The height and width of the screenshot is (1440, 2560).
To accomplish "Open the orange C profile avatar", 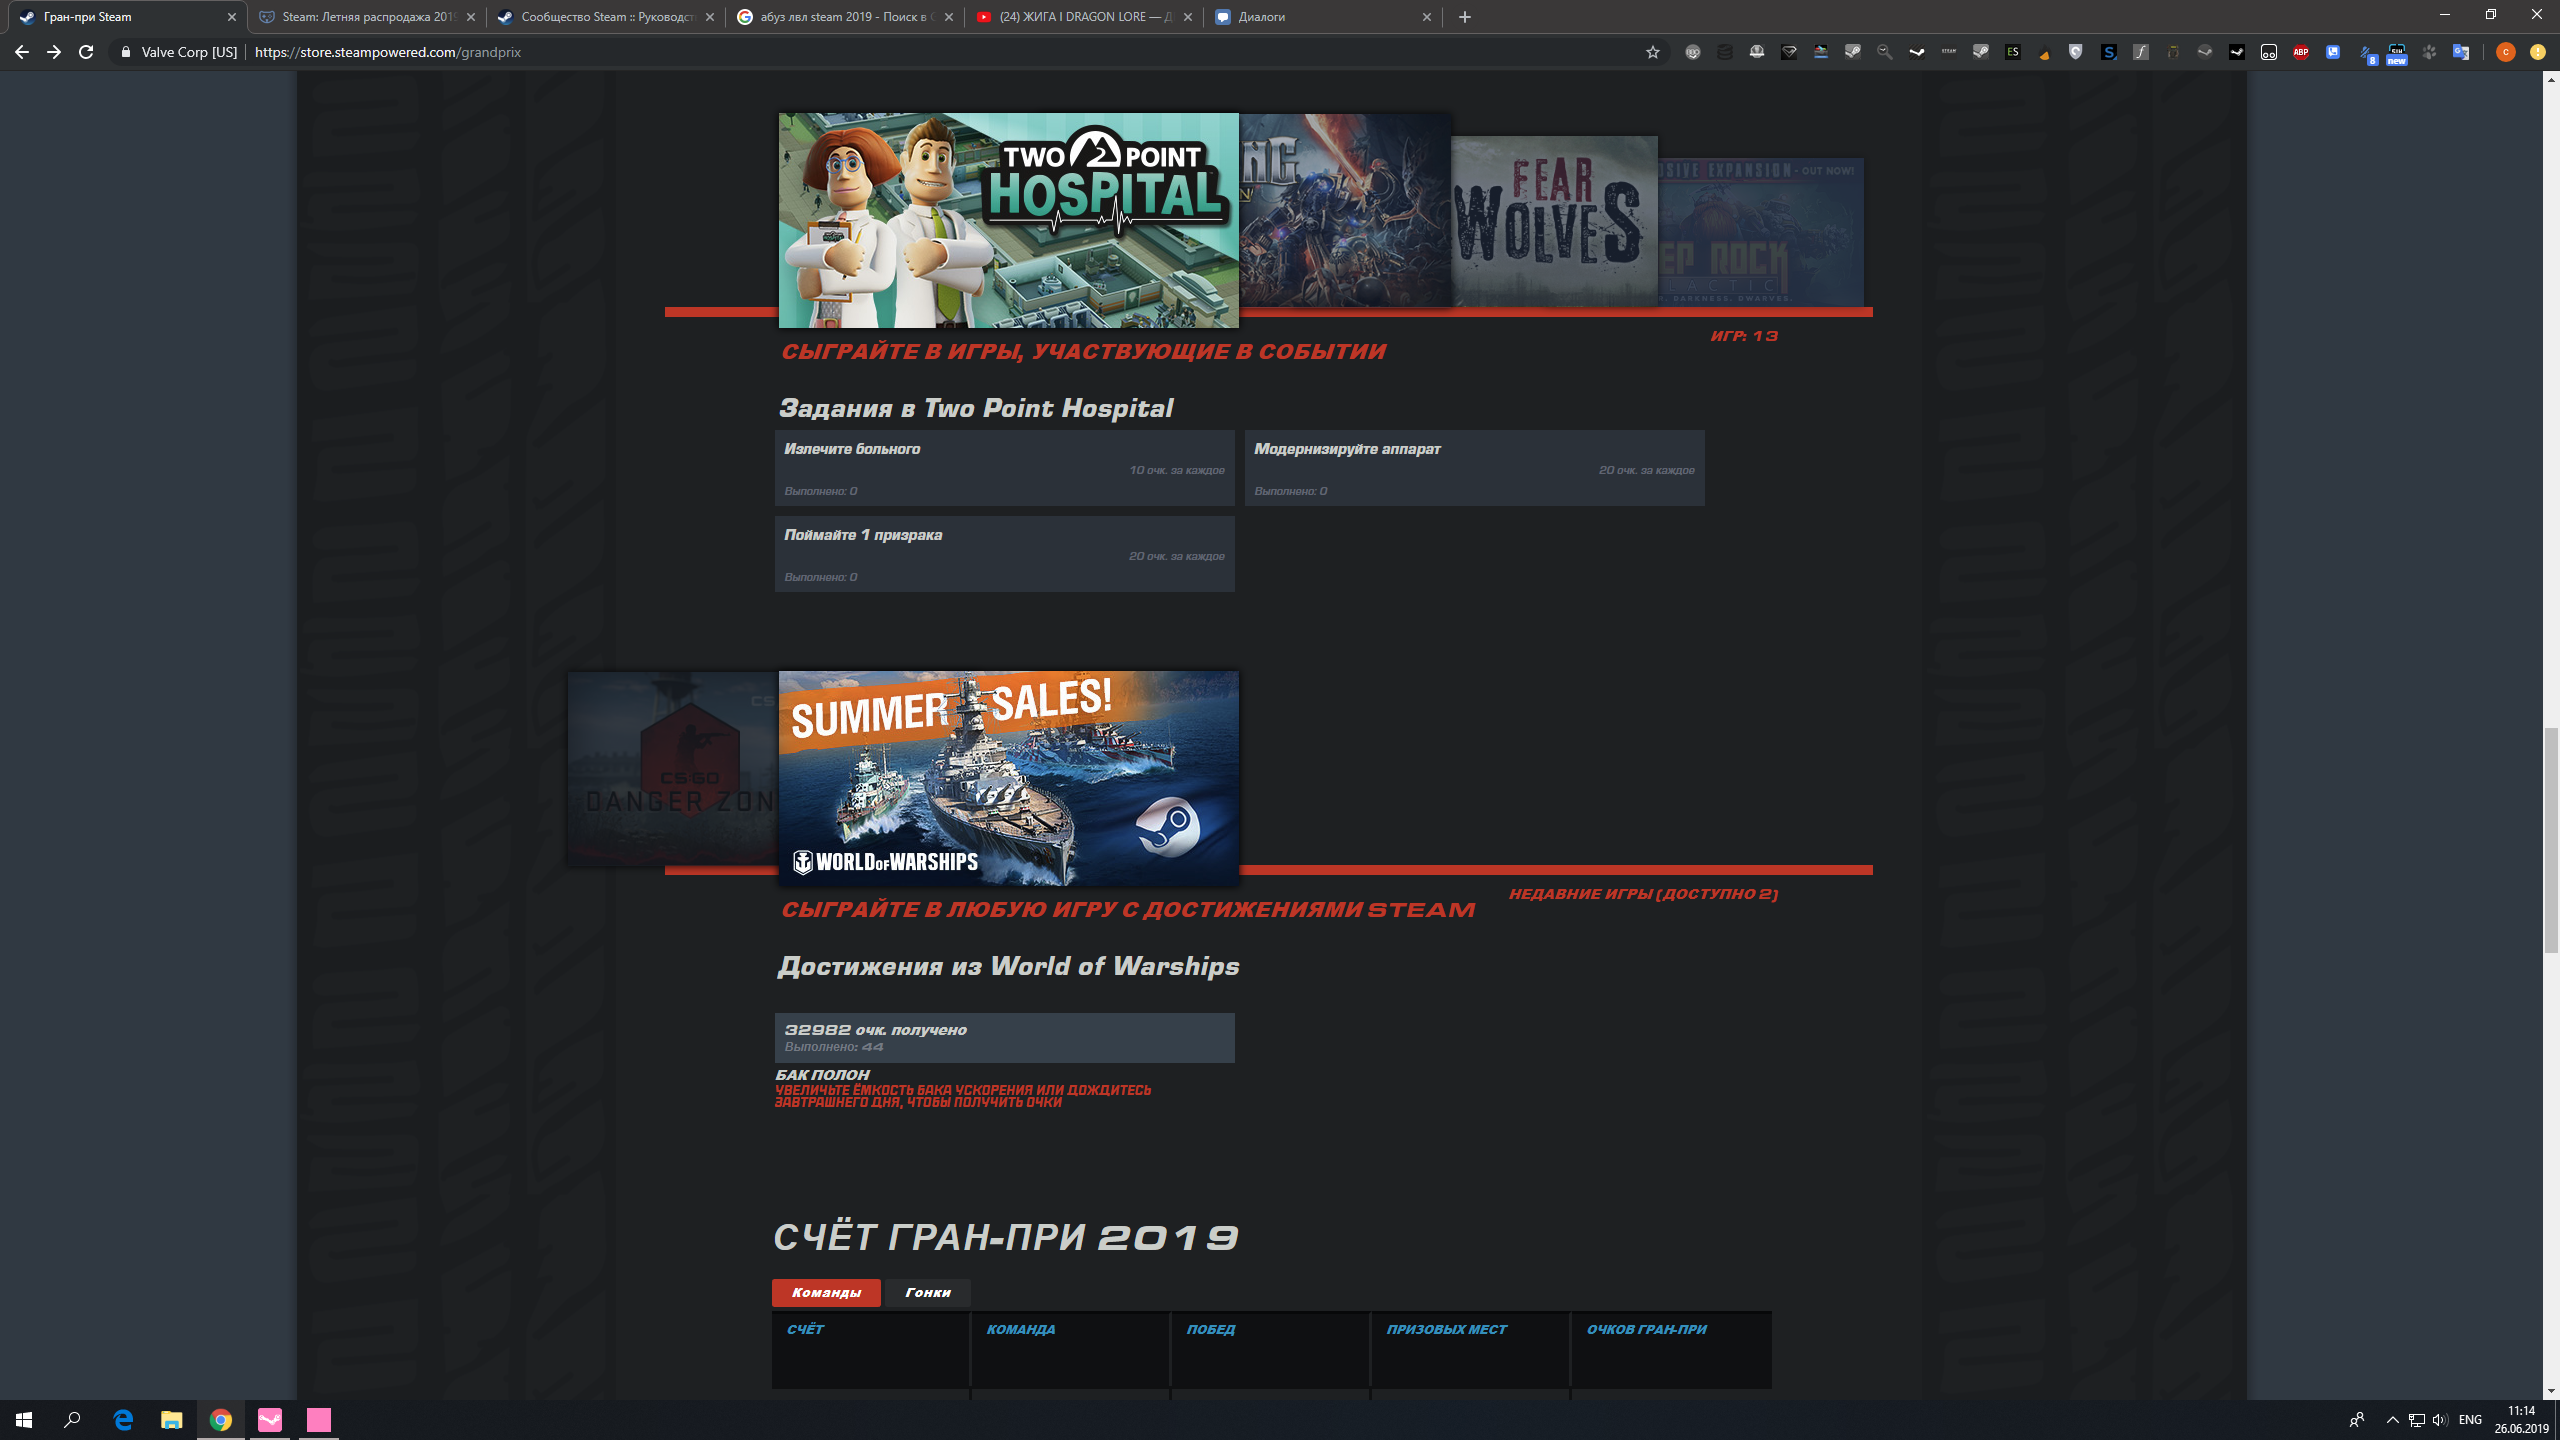I will point(2506,52).
